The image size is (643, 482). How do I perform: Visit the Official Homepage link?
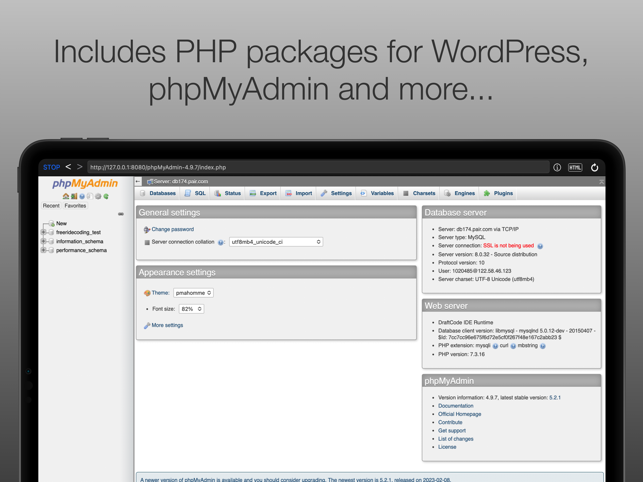coord(459,414)
